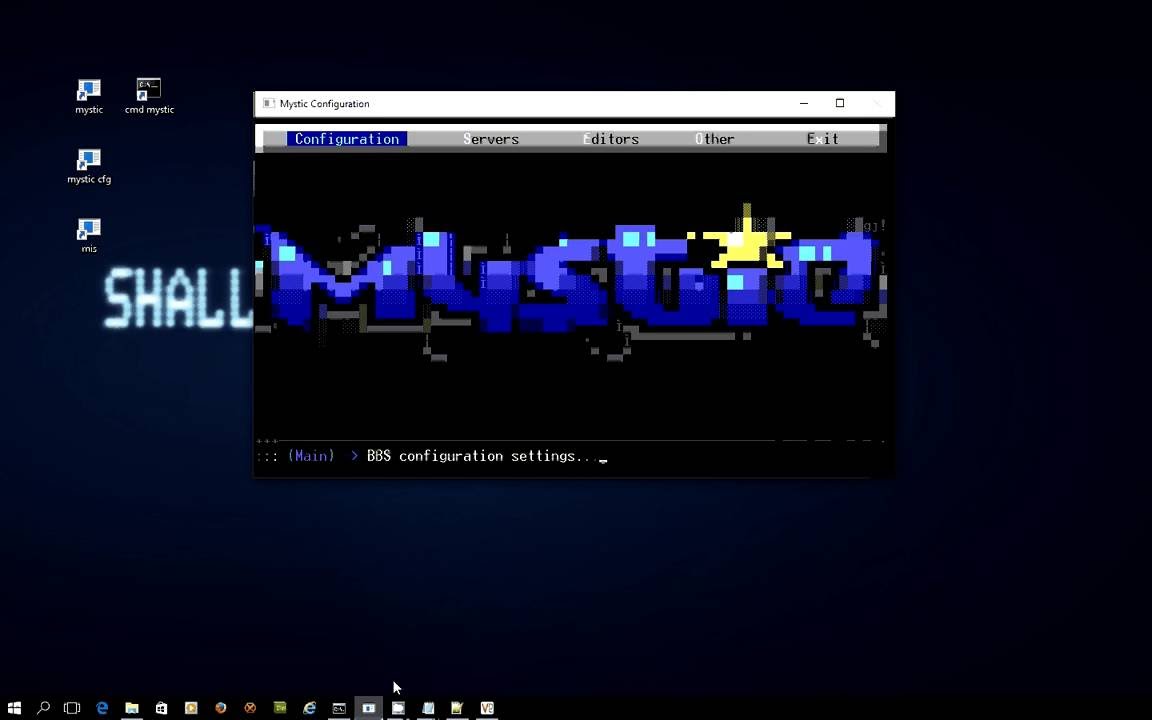The height and width of the screenshot is (720, 1152).
Task: Launch Firefox from the taskbar
Action: [x=220, y=708]
